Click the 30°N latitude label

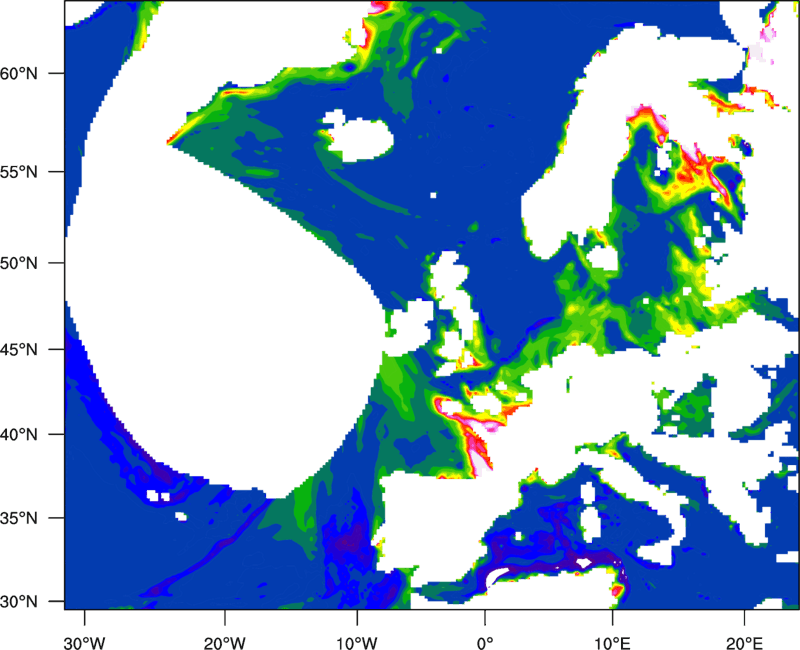click(19, 602)
